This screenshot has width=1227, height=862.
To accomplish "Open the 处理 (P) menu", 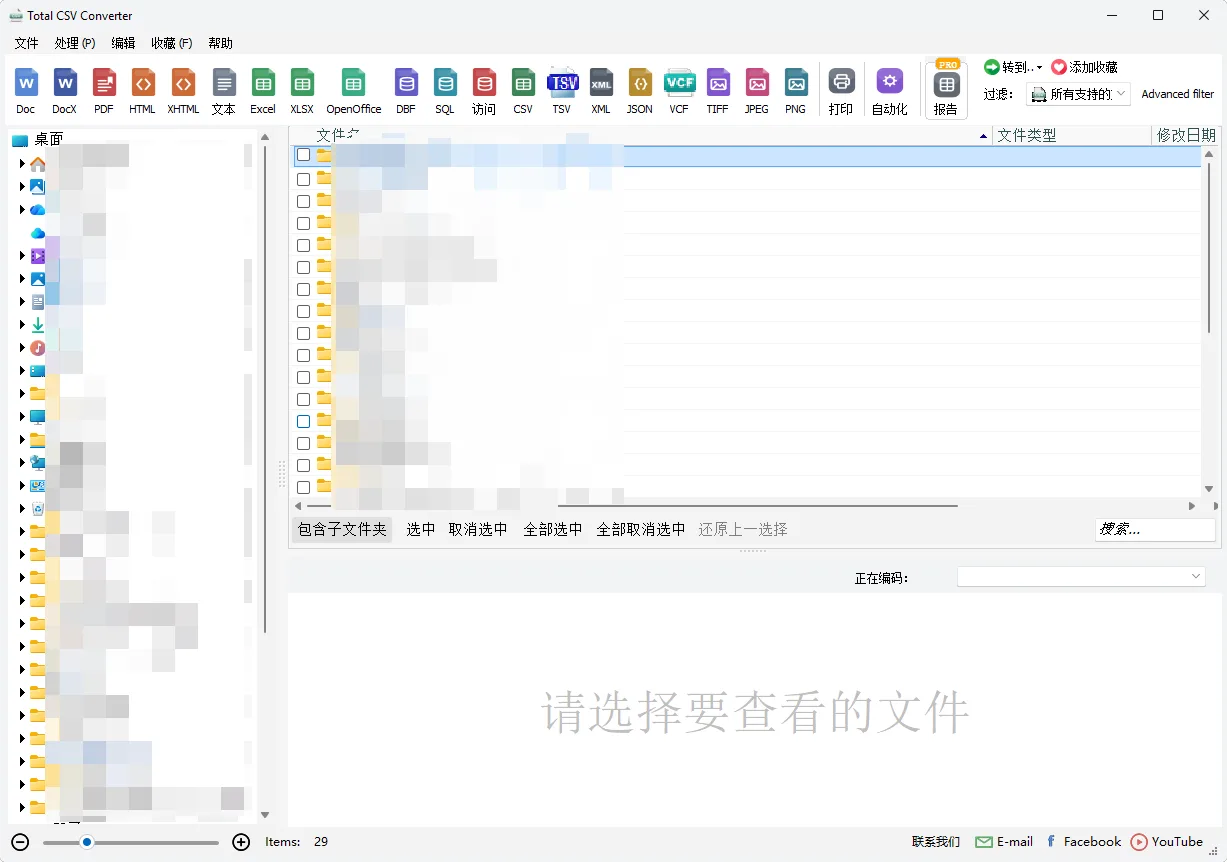I will coord(75,43).
